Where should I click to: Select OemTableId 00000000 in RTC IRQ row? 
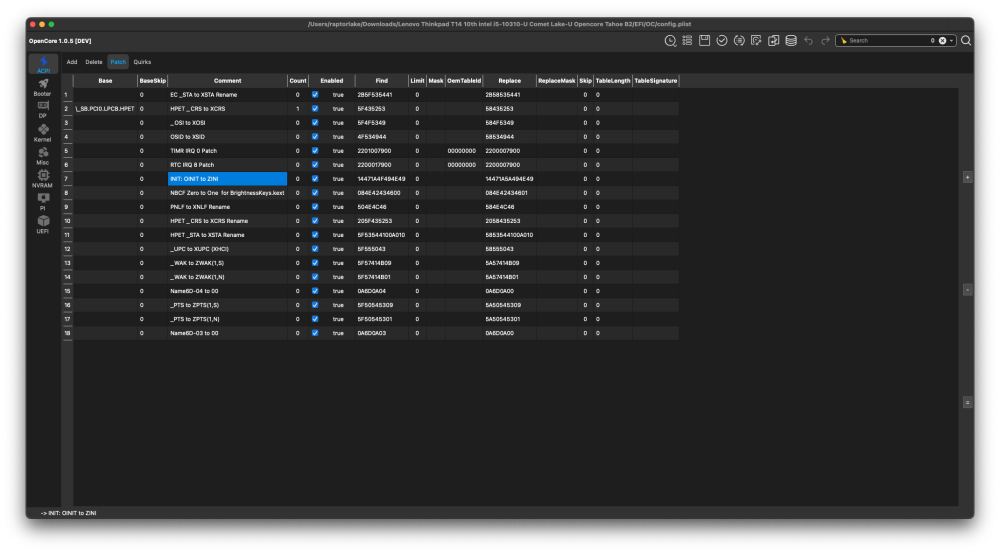462,165
